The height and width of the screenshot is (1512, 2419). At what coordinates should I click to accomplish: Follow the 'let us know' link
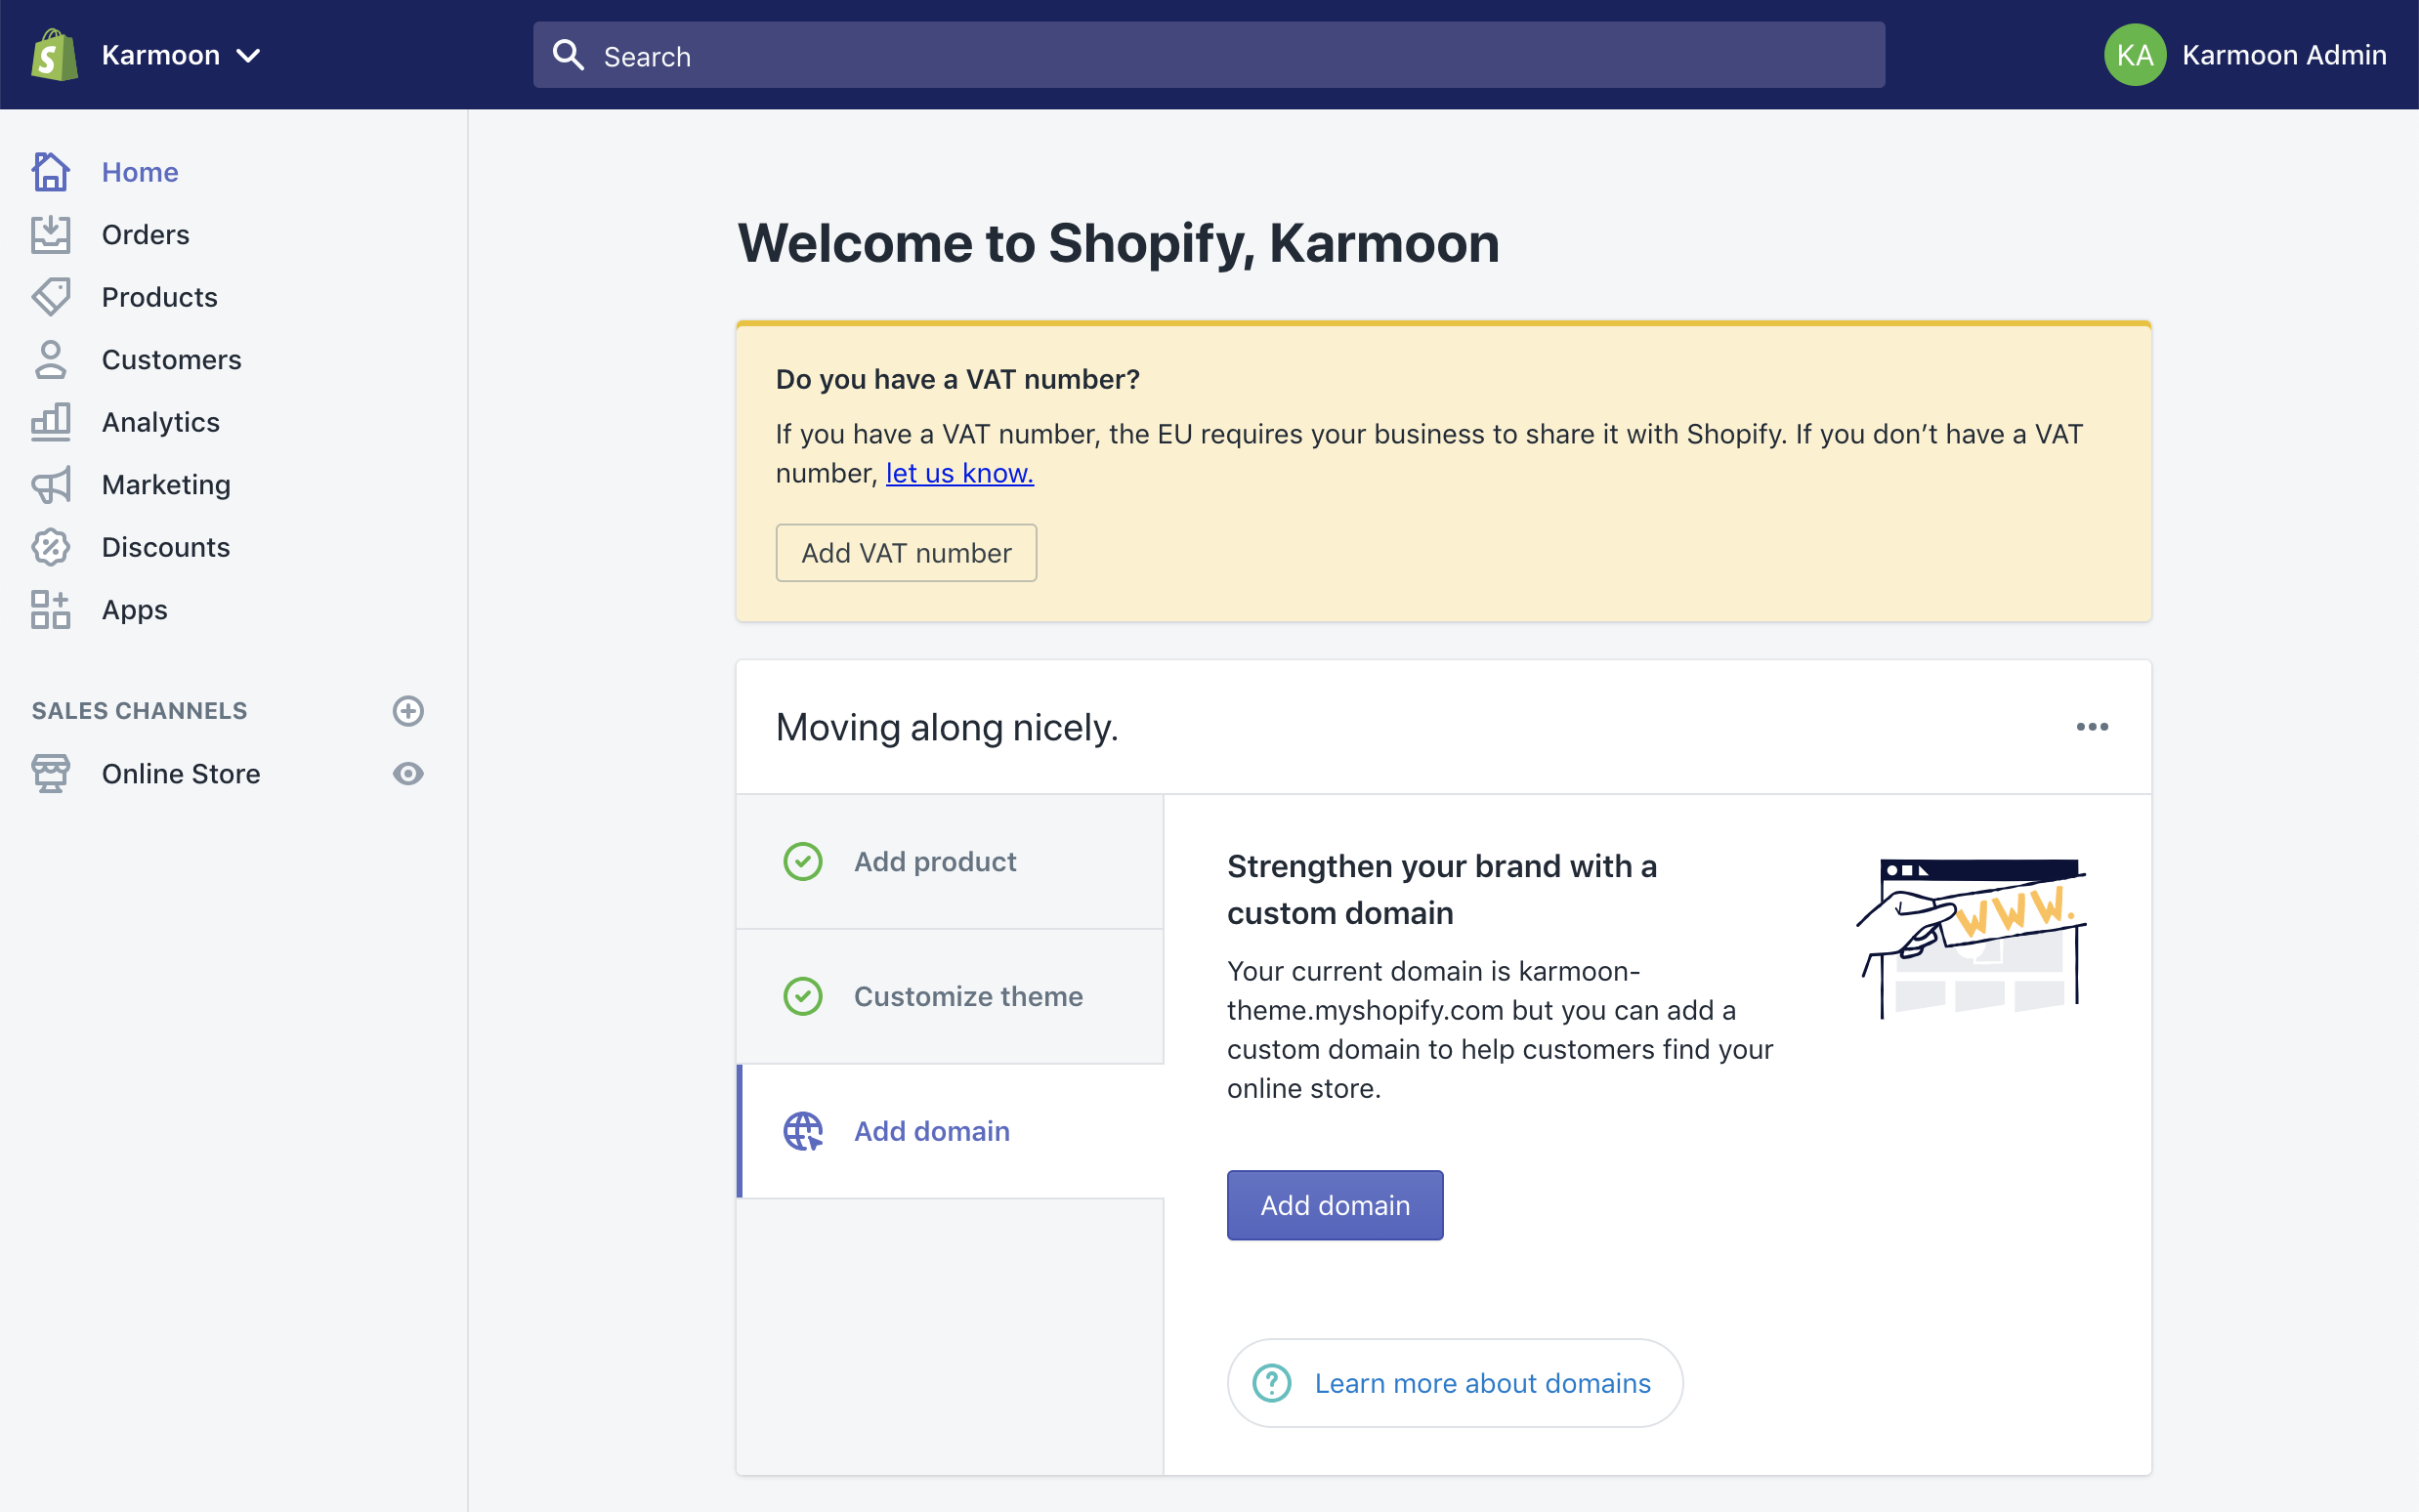pos(959,473)
